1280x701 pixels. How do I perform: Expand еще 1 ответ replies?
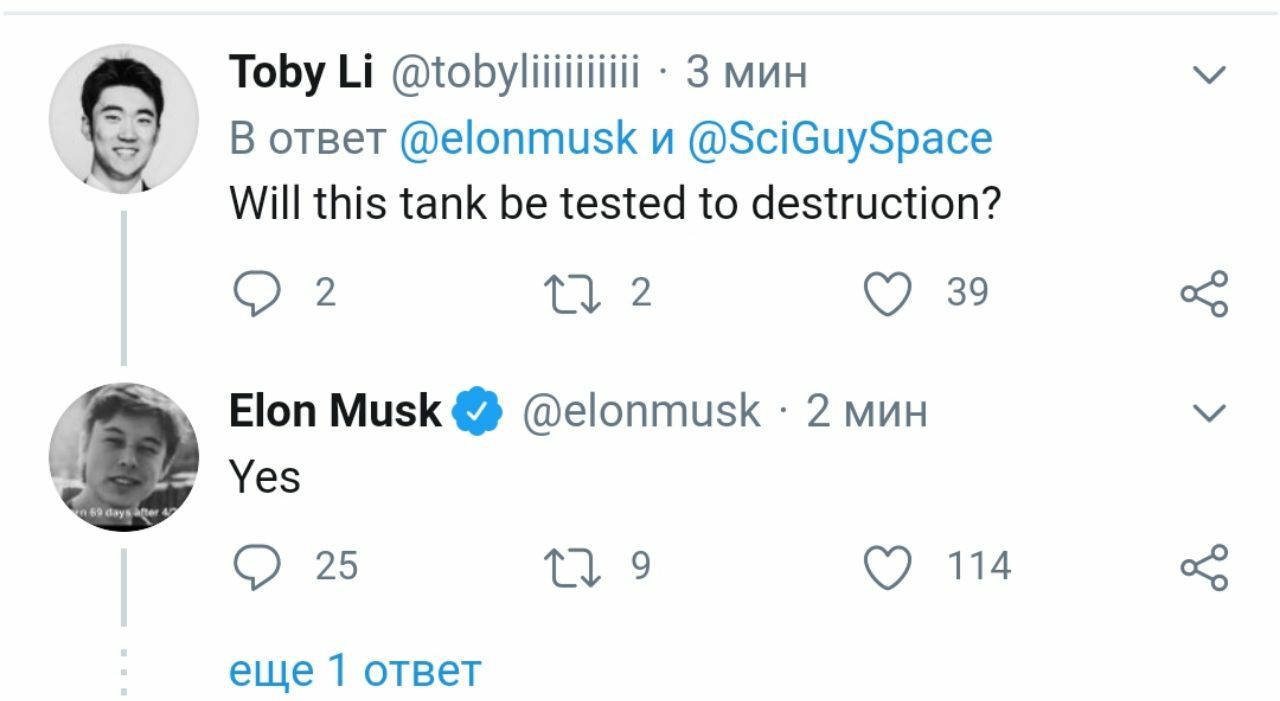[355, 670]
